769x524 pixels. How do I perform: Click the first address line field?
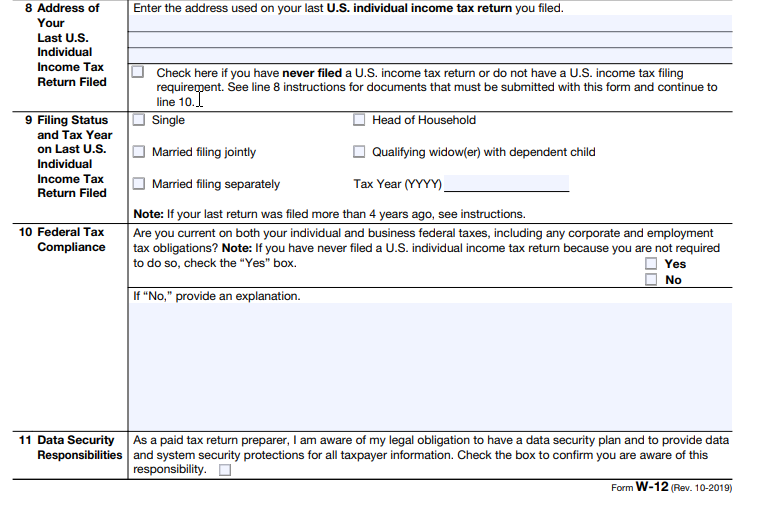point(430,23)
